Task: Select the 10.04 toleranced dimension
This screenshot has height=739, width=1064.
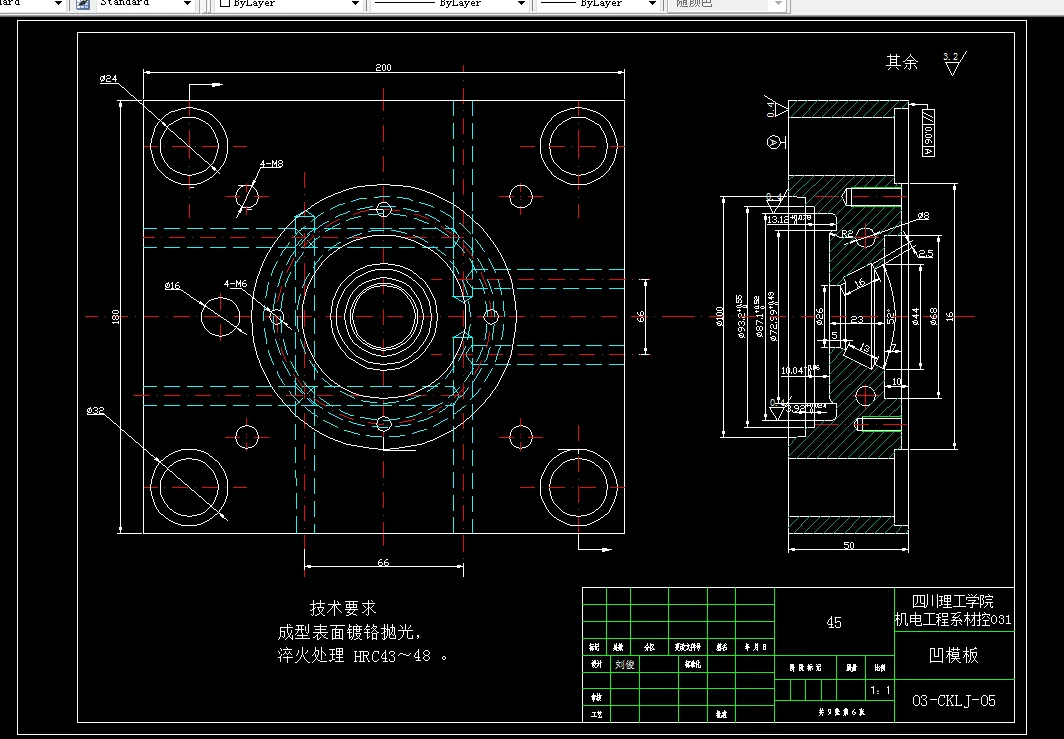Action: point(800,370)
